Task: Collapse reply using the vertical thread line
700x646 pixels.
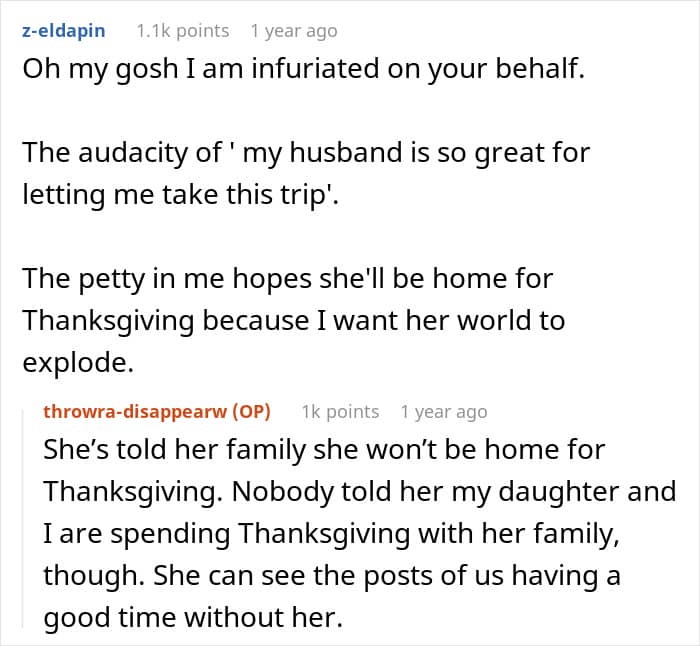Action: coord(23,518)
